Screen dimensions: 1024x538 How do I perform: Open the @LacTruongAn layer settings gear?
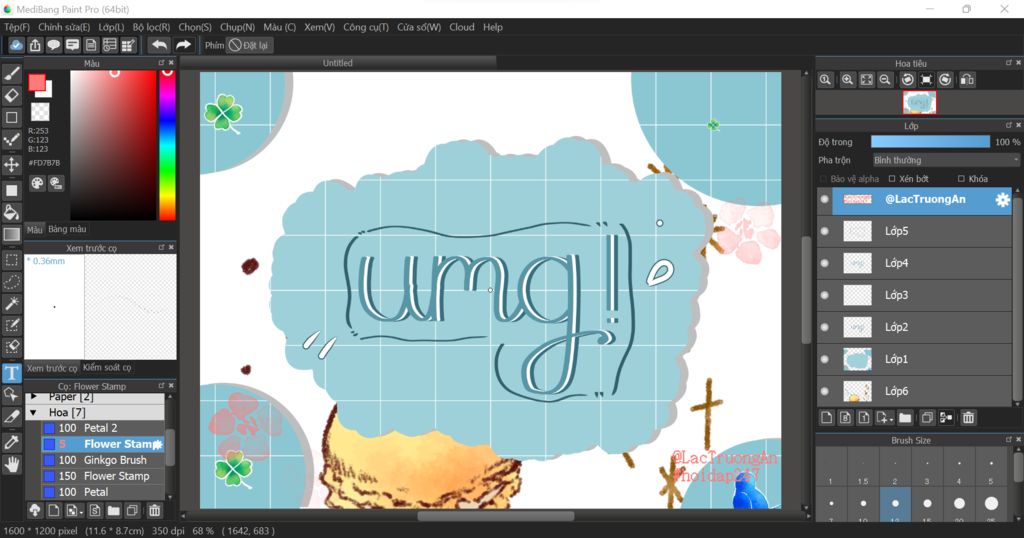[1002, 200]
